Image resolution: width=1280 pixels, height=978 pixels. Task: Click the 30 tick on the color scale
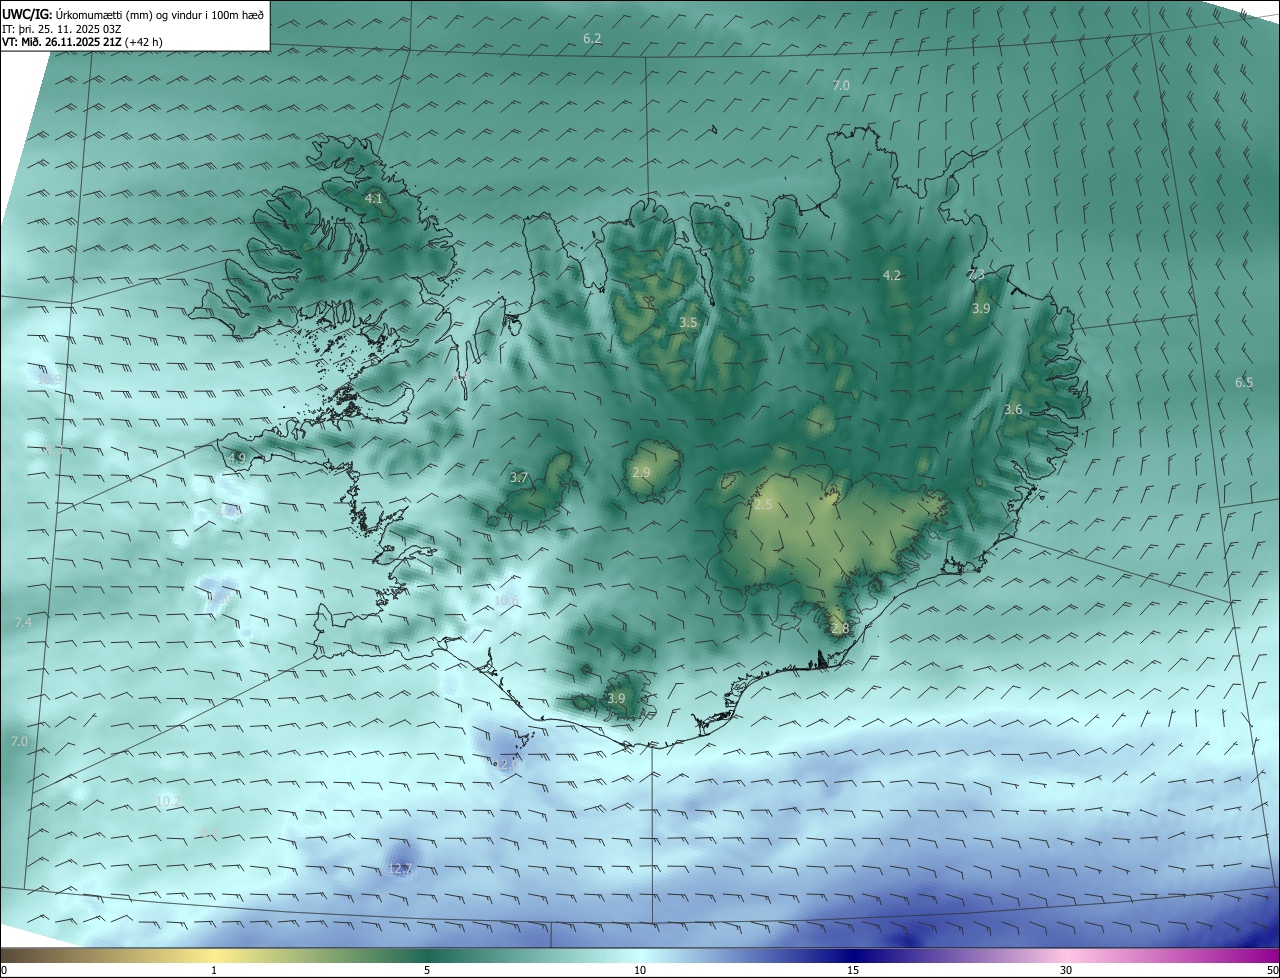1066,970
